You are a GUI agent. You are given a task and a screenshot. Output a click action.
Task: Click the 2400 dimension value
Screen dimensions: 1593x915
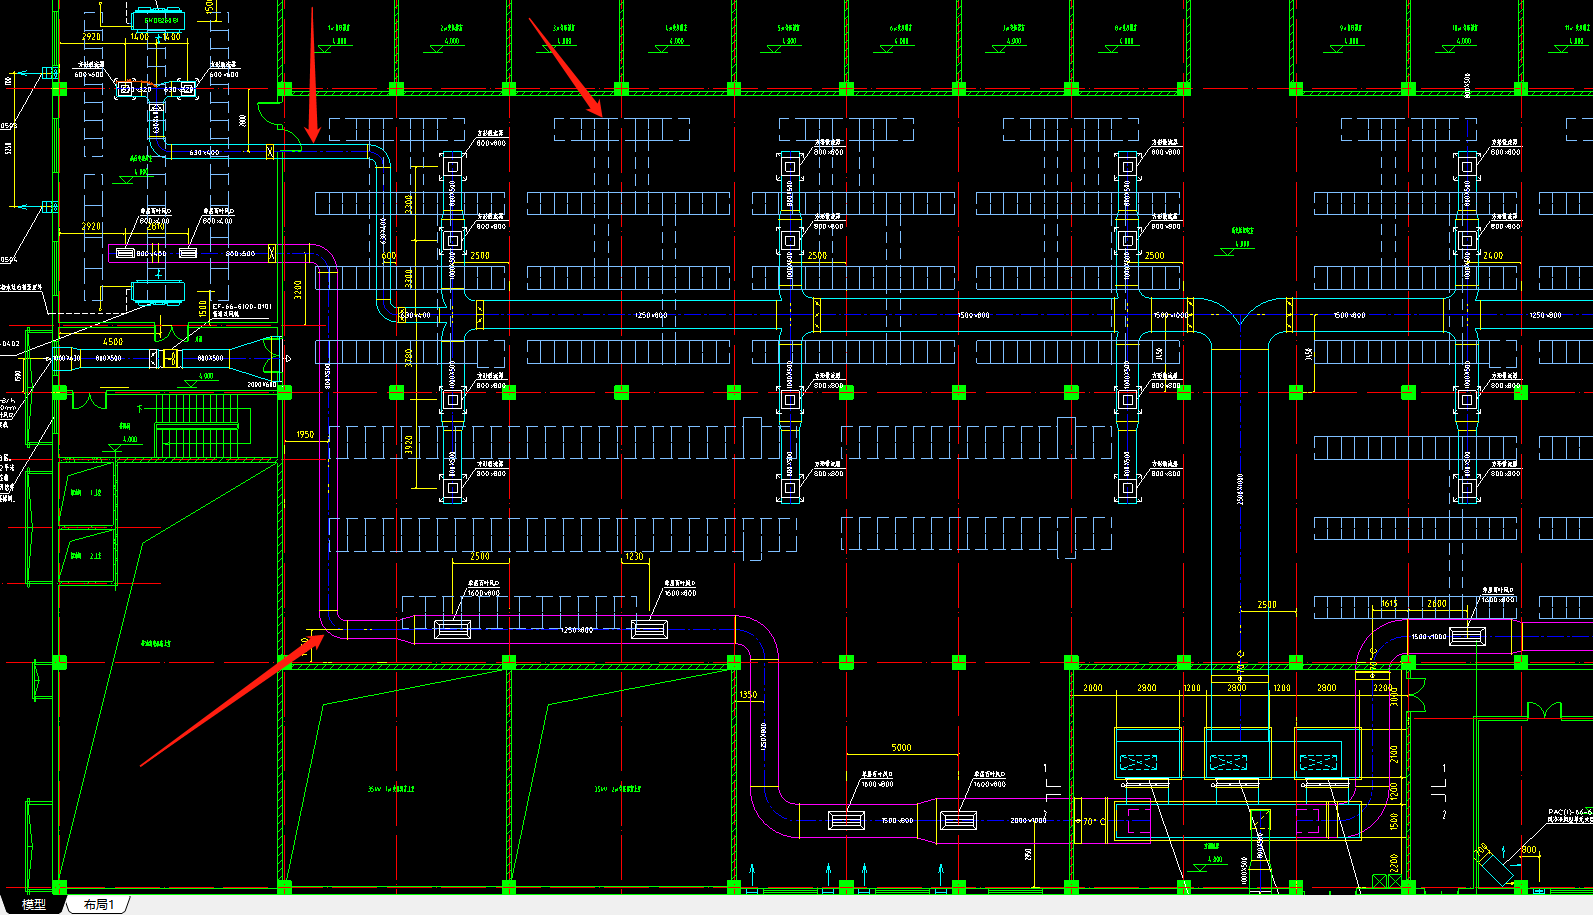coord(1493,256)
